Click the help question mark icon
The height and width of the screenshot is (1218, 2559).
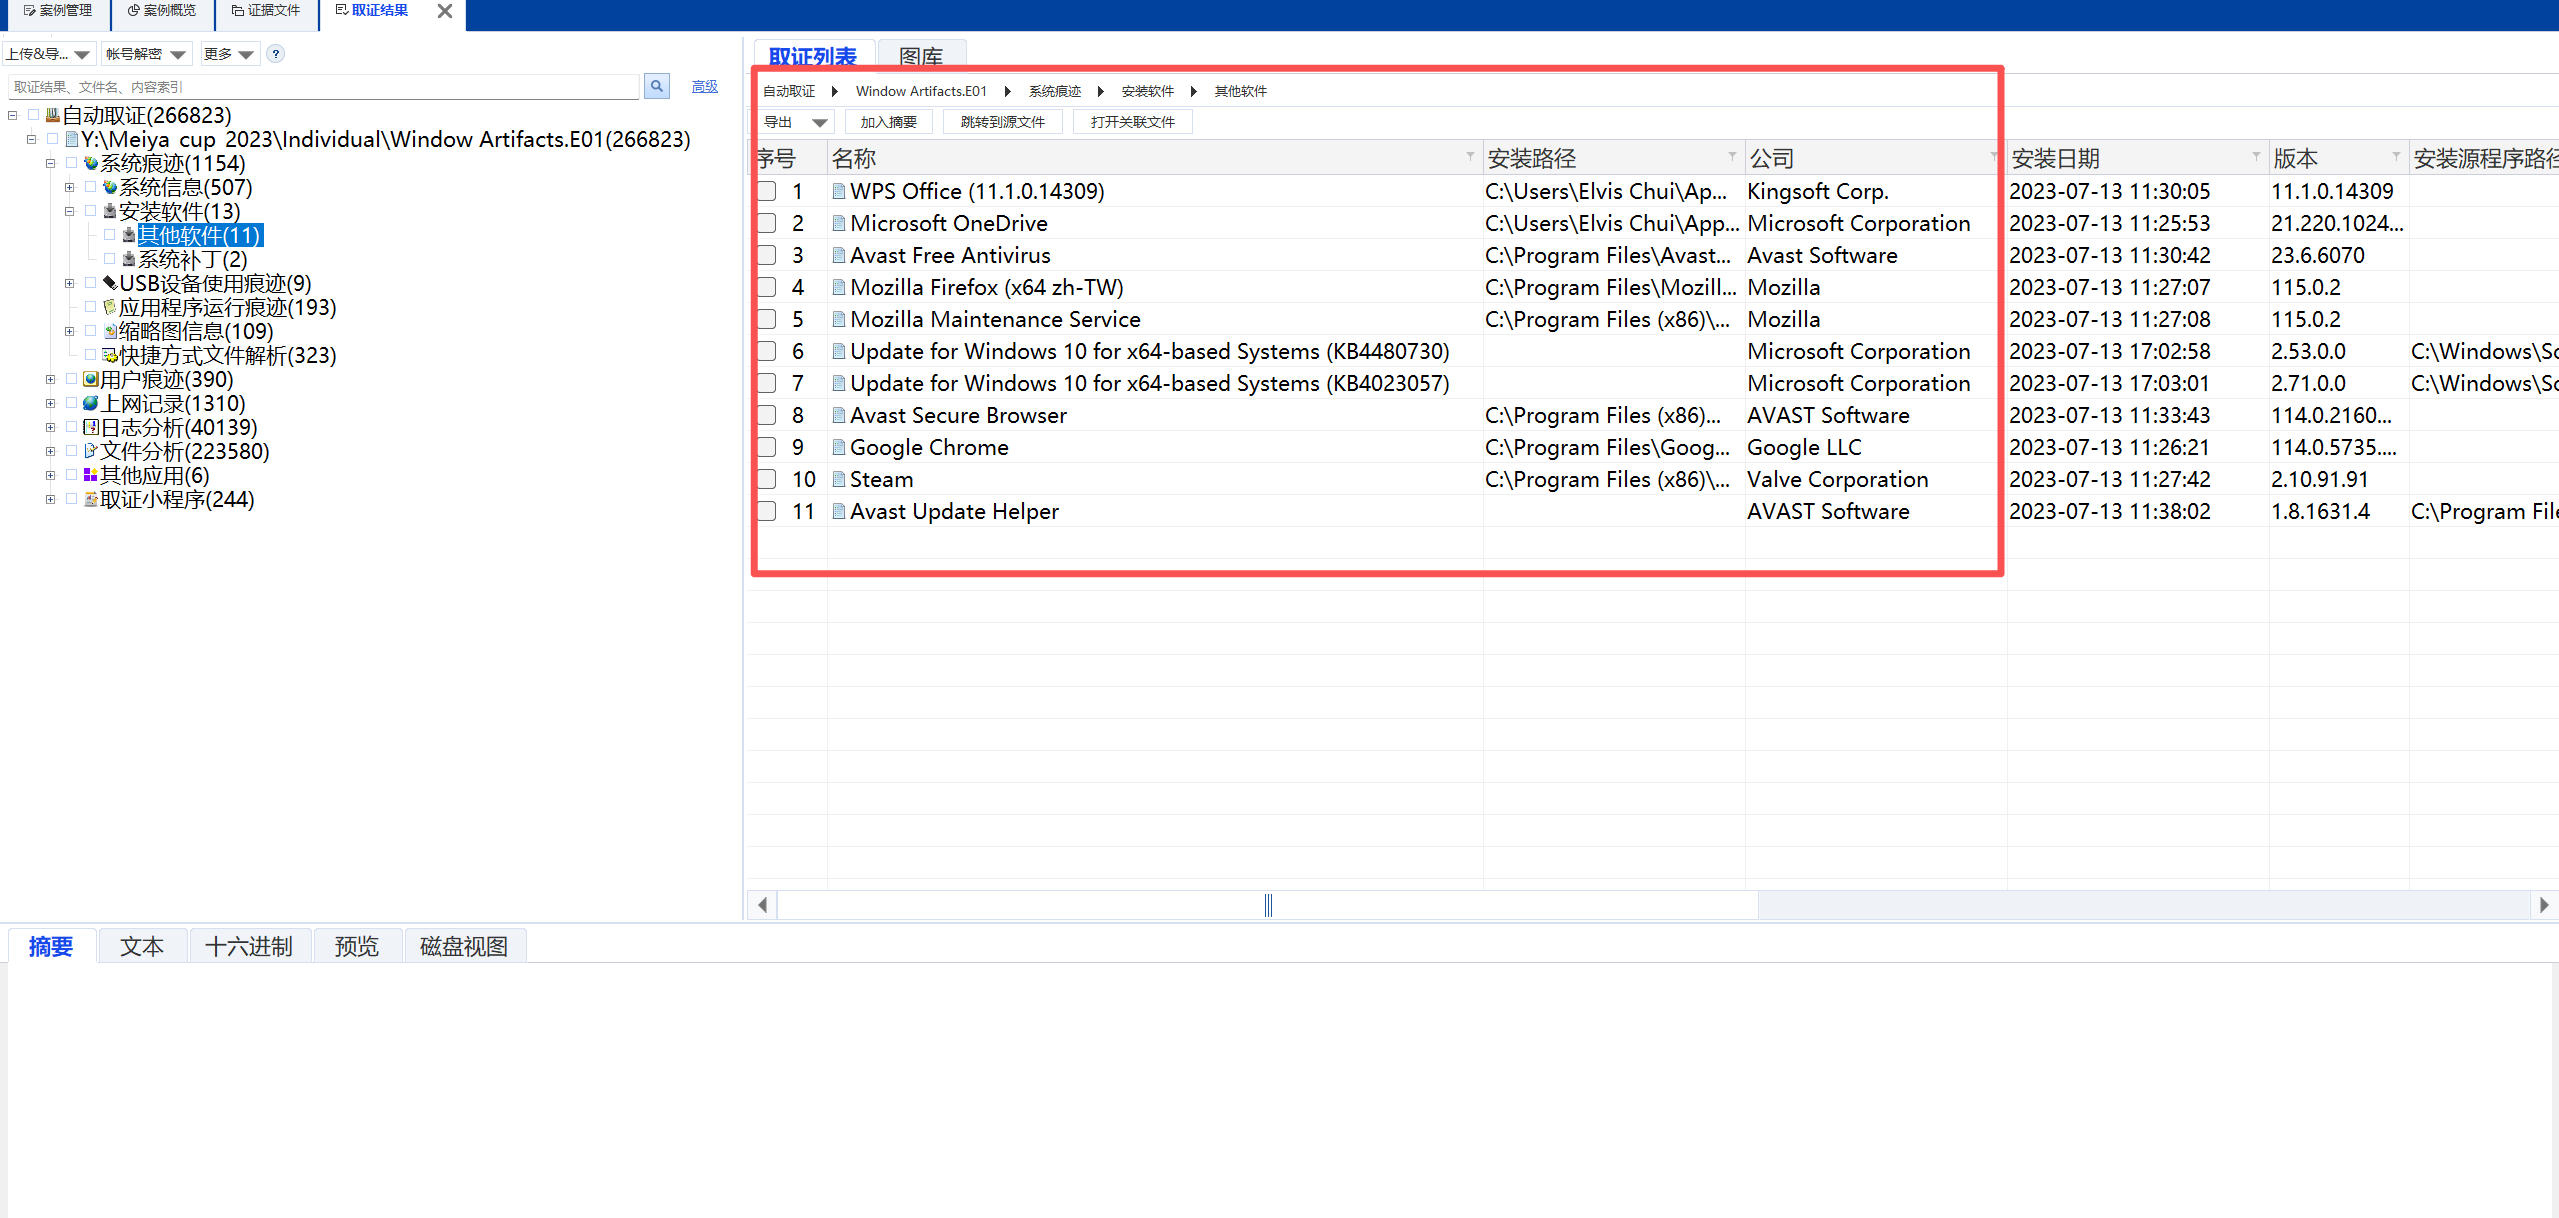pyautogui.click(x=276, y=54)
